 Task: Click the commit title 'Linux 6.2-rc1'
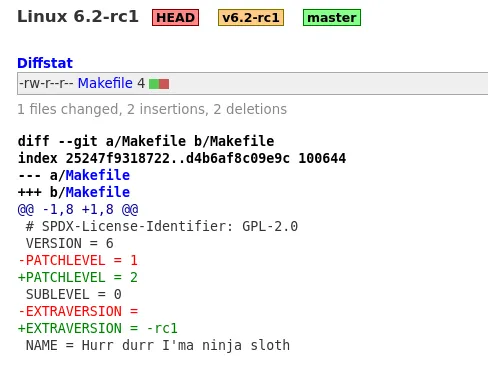coord(78,16)
